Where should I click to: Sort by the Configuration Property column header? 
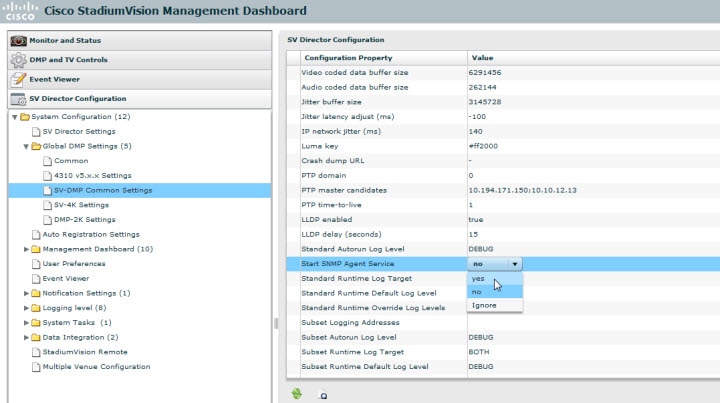tap(384, 58)
